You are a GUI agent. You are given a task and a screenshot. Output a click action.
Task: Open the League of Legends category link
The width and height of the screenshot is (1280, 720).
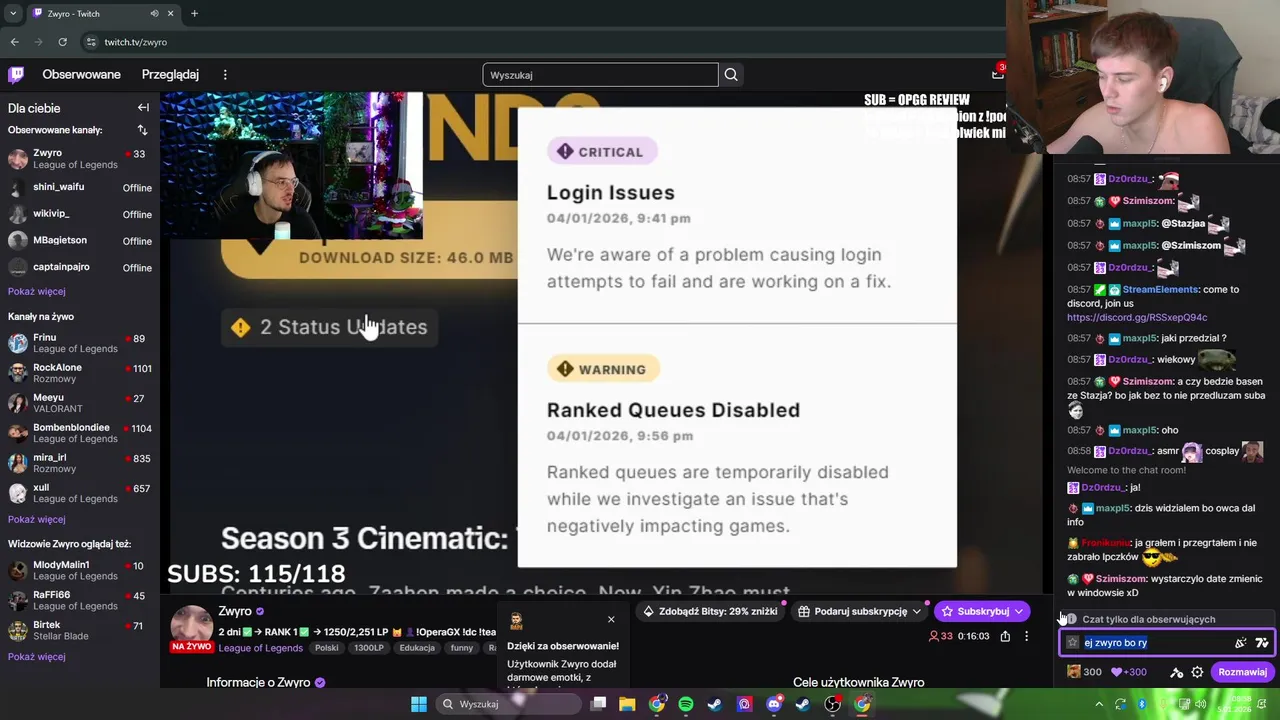pyautogui.click(x=261, y=648)
